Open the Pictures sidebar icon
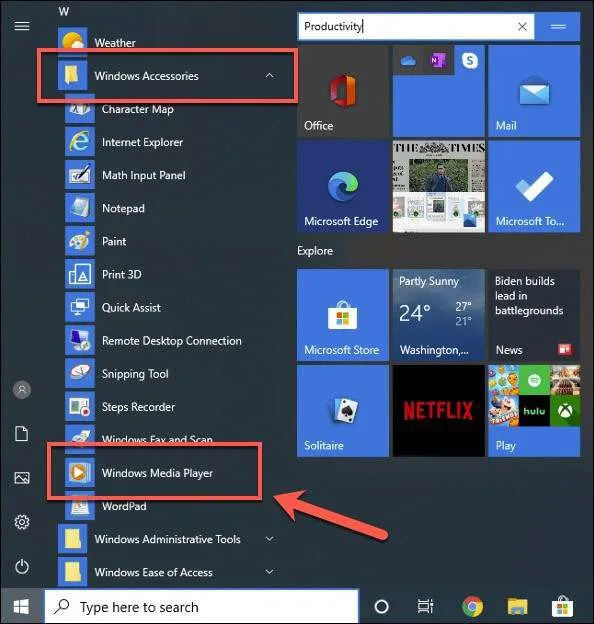Screen dimensions: 594x624 22,478
